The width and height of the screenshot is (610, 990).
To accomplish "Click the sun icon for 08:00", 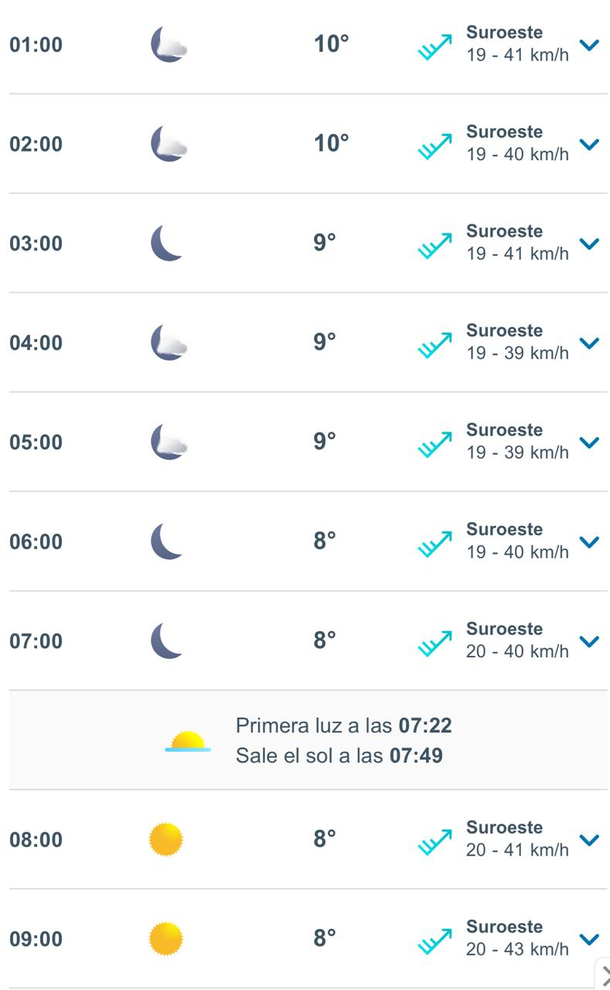I will tap(167, 839).
